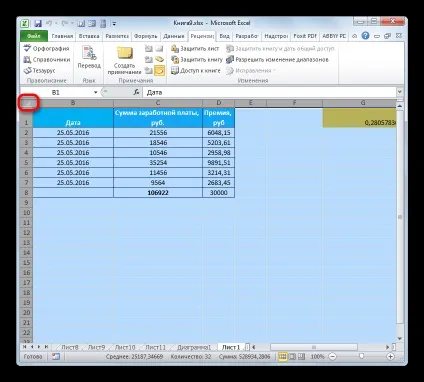This screenshot has height=382, width=424.
Task: Click the insert function fx icon
Action: (136, 92)
